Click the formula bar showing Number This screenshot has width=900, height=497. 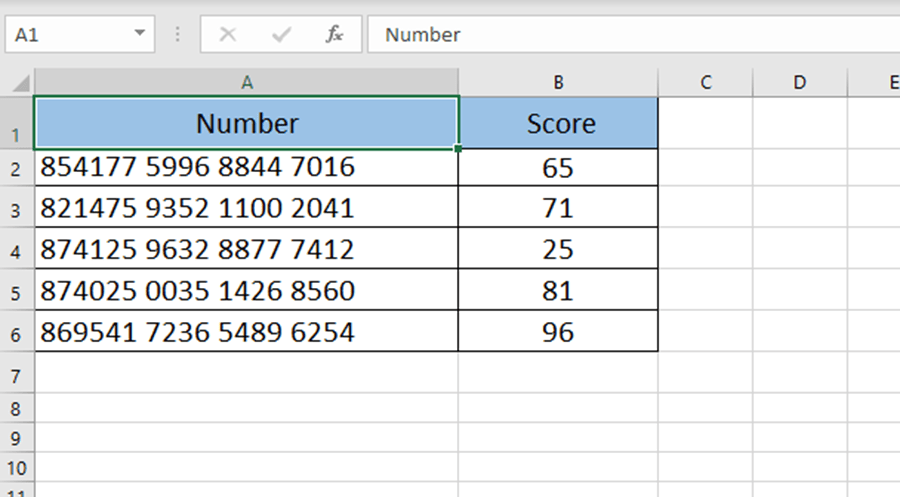click(634, 34)
